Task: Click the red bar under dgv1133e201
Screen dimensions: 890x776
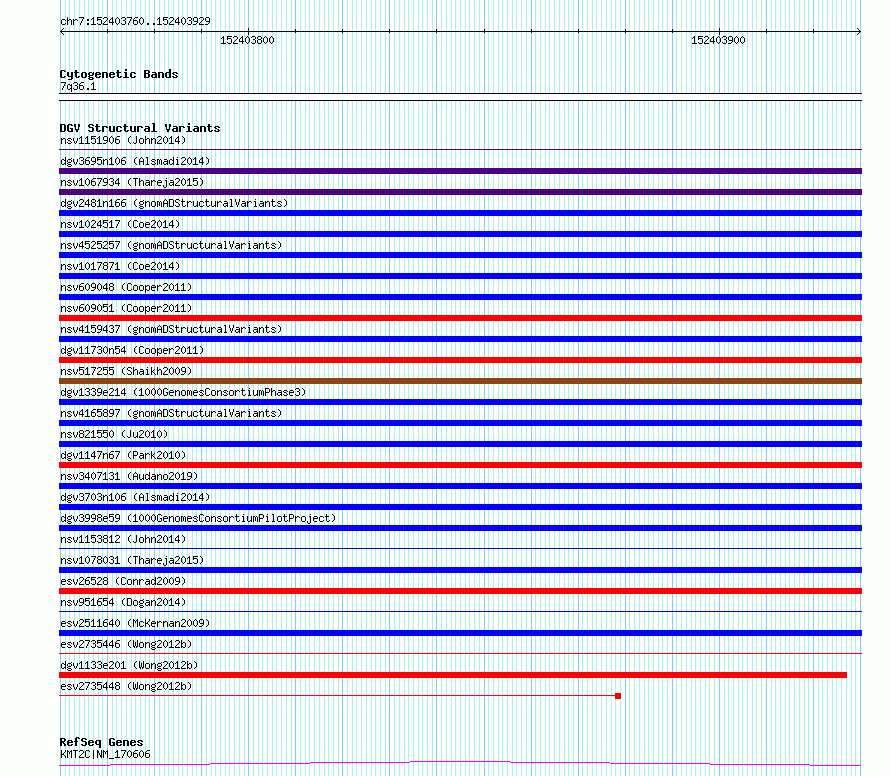Action: pyautogui.click(x=453, y=675)
